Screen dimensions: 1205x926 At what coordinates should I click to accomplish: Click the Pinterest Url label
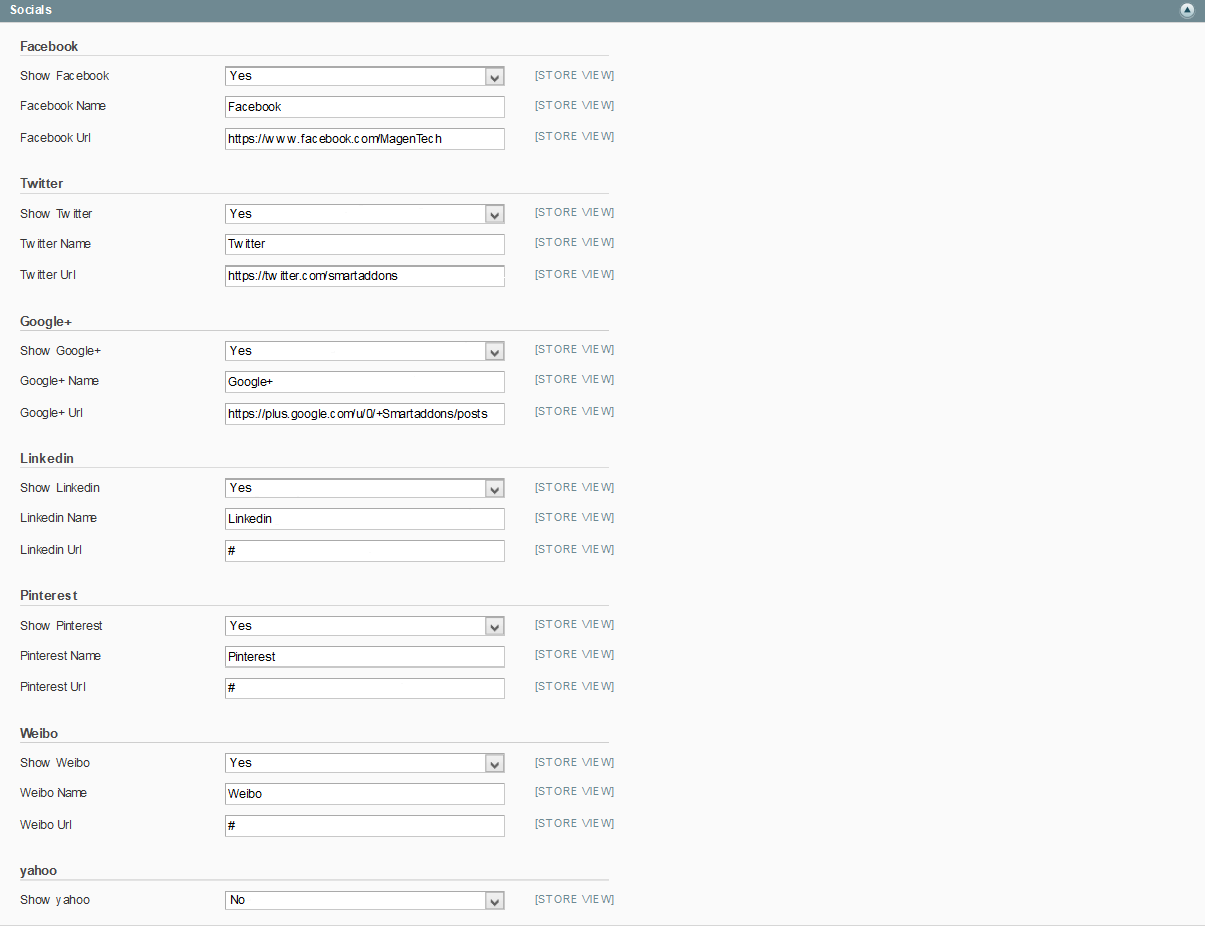[54, 687]
